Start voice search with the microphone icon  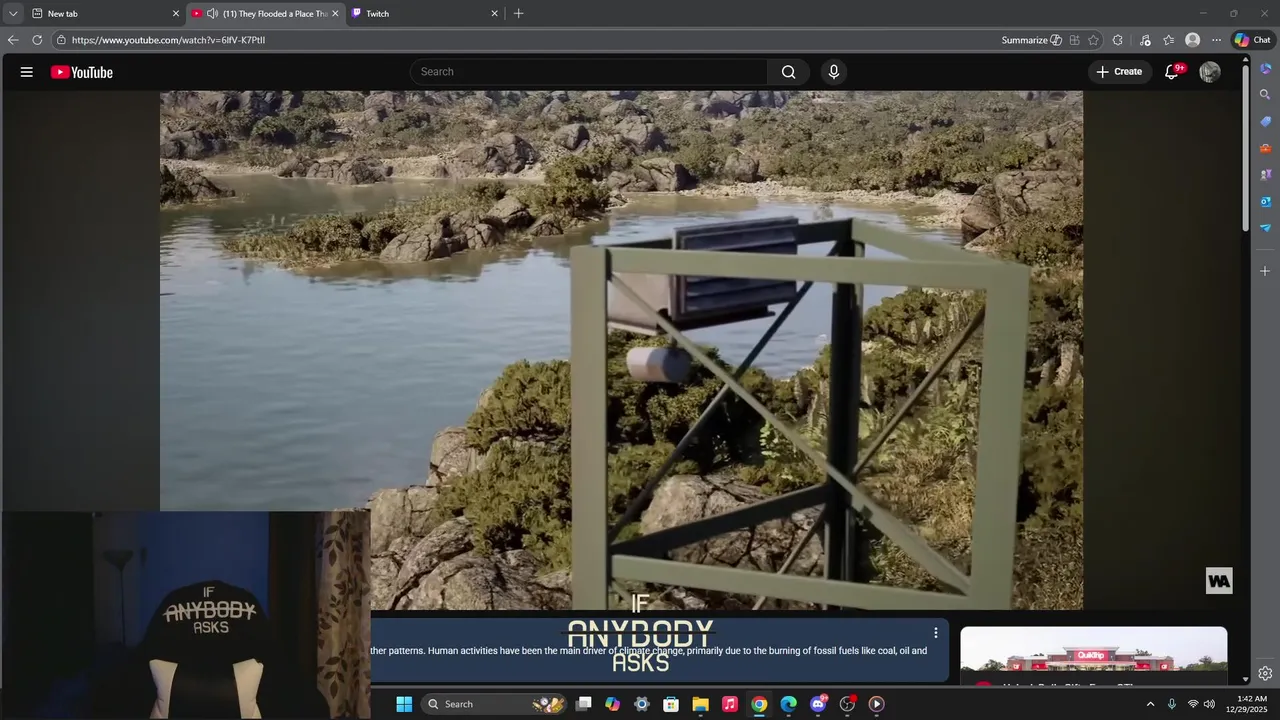coord(834,72)
